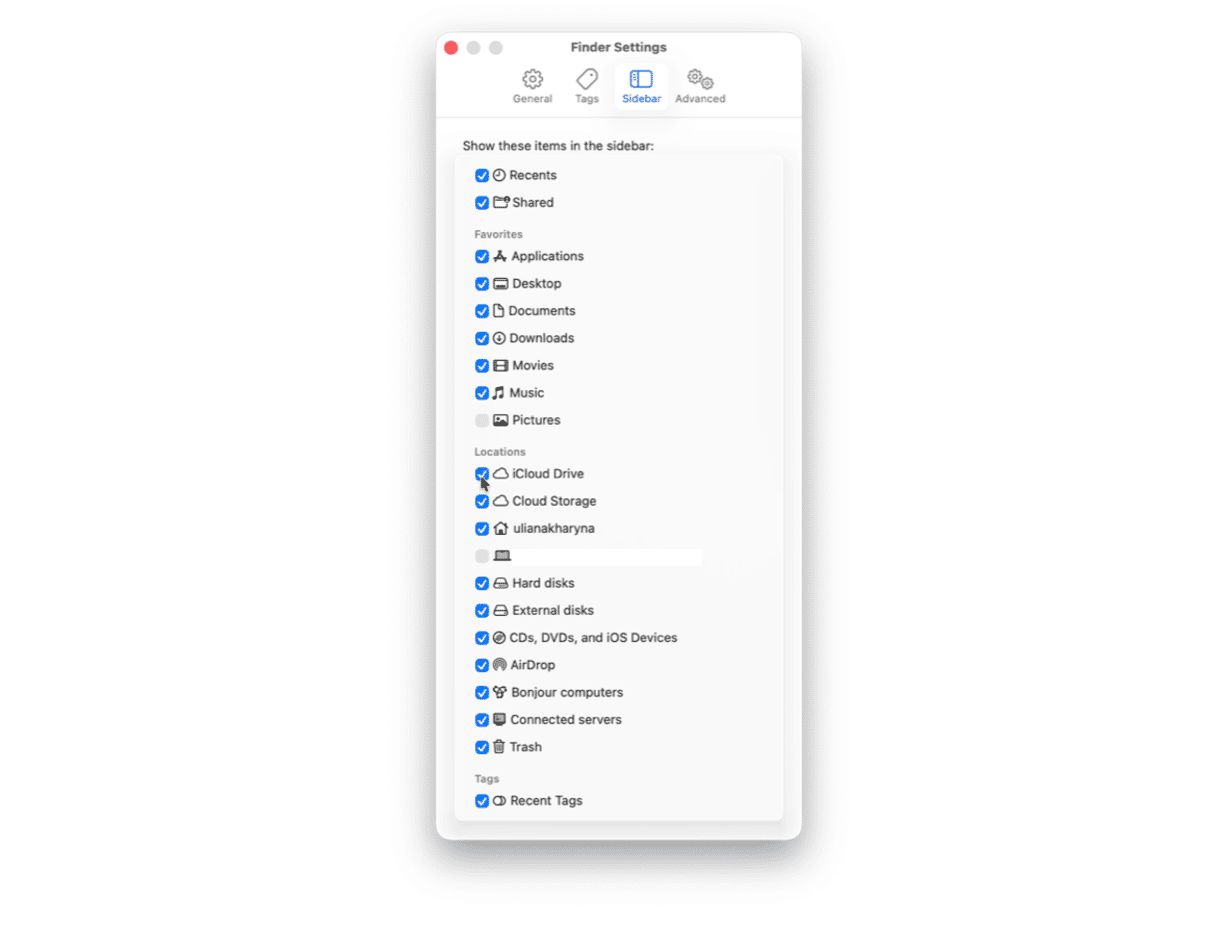Toggle the Desktop checkbox off
1215x949 pixels.
pyautogui.click(x=482, y=284)
